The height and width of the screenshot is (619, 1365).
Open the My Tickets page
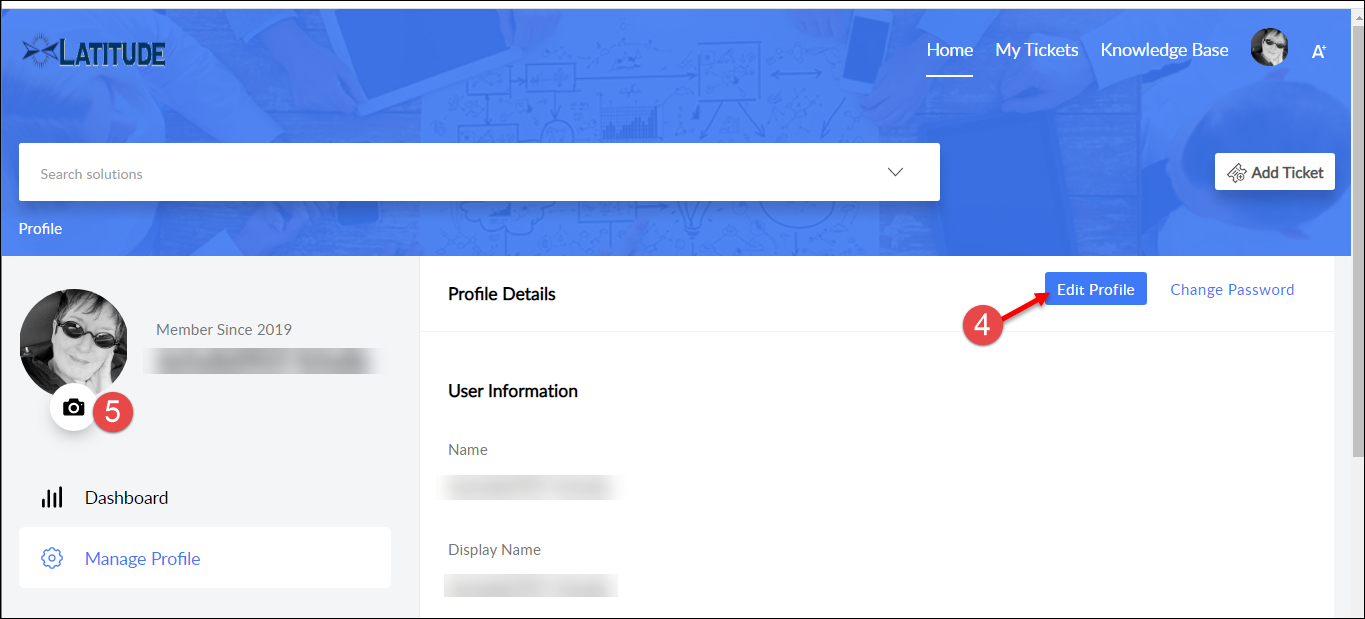[x=1036, y=50]
